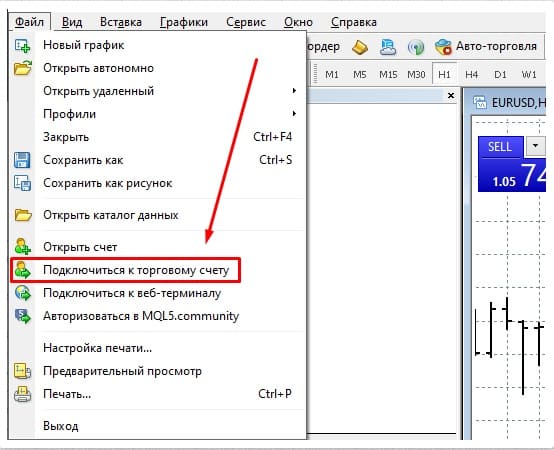Open the Сервис menu

[246, 22]
